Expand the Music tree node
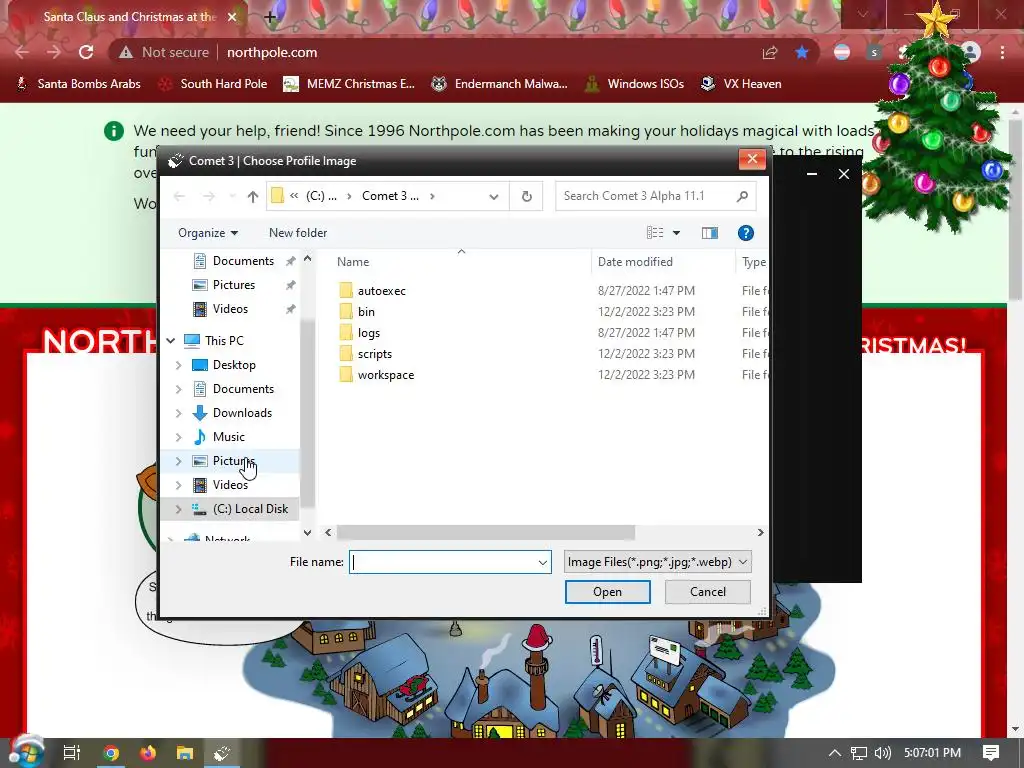Image resolution: width=1024 pixels, height=768 pixels. [x=178, y=437]
